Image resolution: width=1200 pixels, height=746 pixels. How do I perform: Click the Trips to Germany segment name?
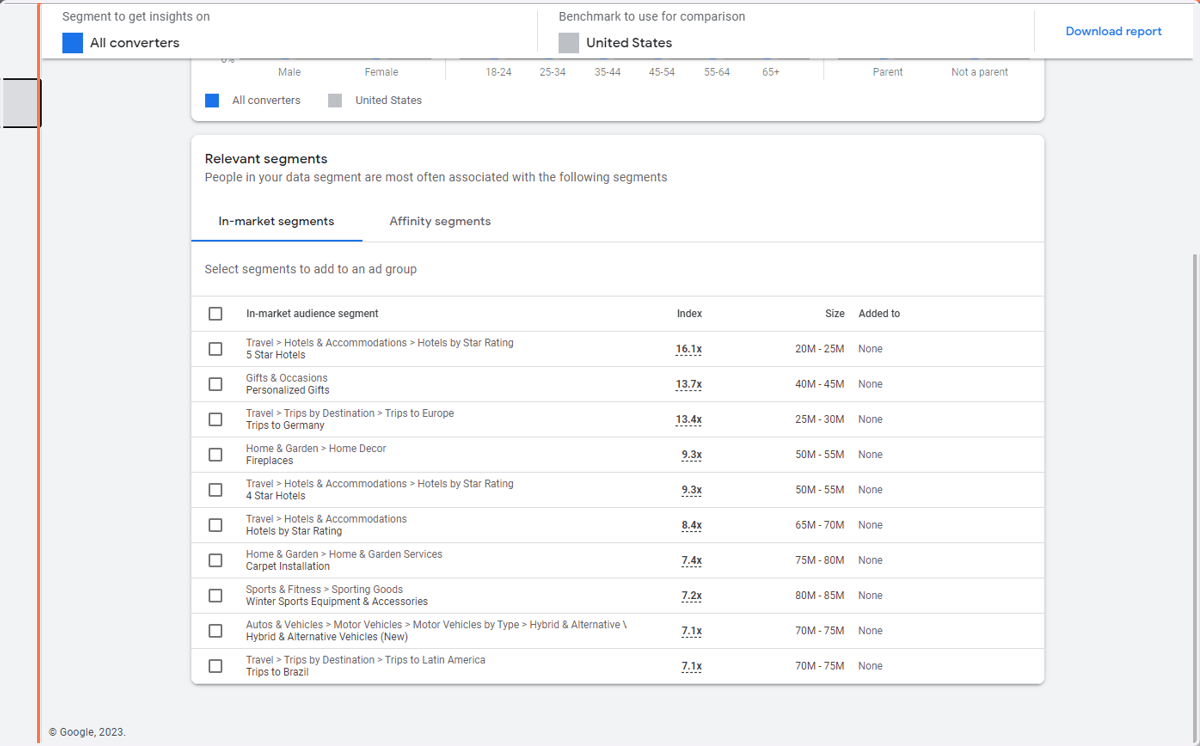[285, 425]
